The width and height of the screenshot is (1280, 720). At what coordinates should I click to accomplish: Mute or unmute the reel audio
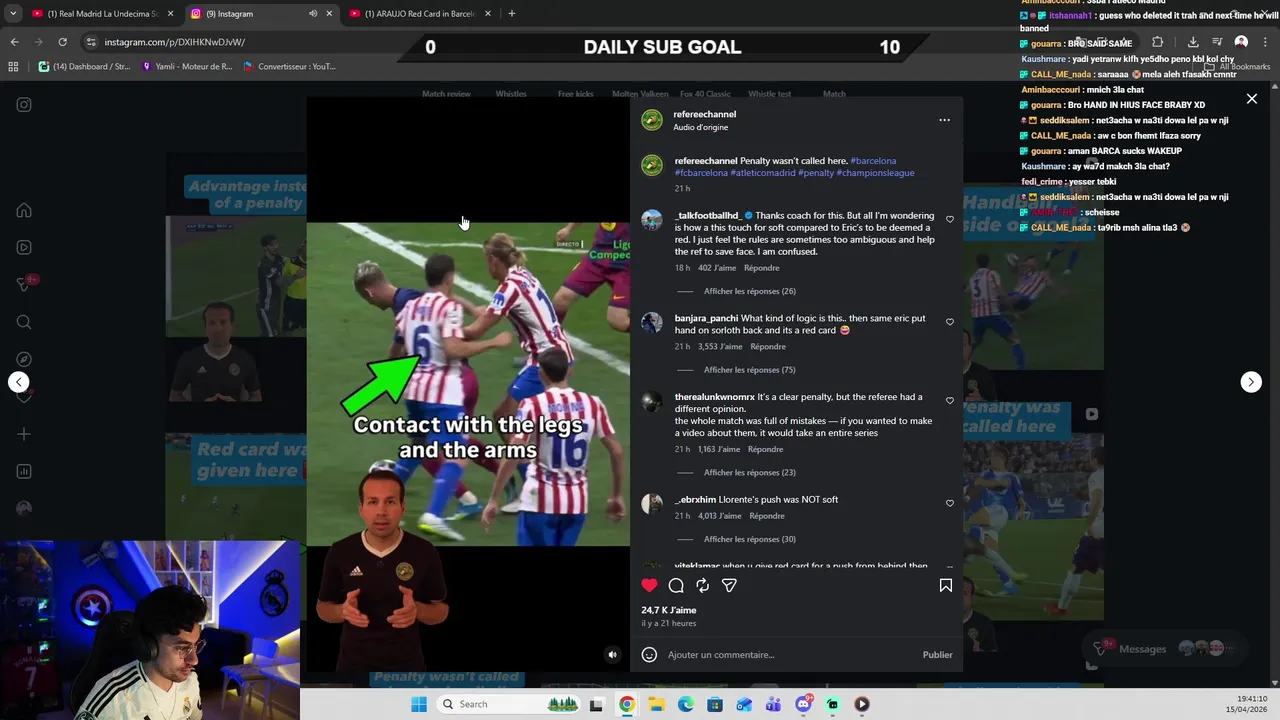[613, 655]
